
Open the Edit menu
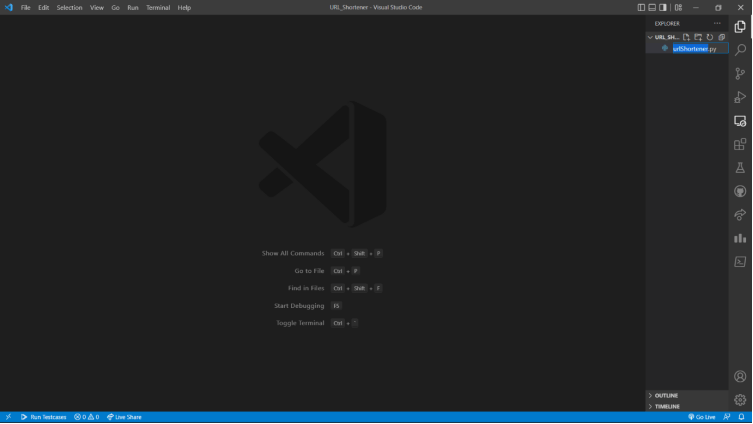pos(44,7)
